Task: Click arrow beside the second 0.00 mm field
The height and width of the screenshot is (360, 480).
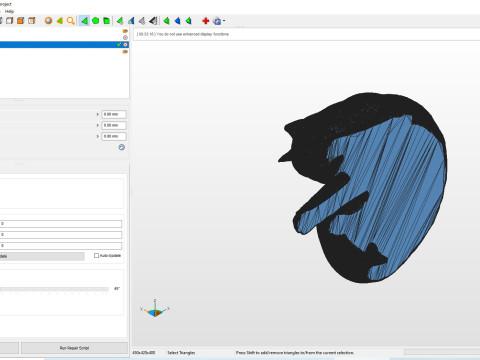Action: point(98,125)
